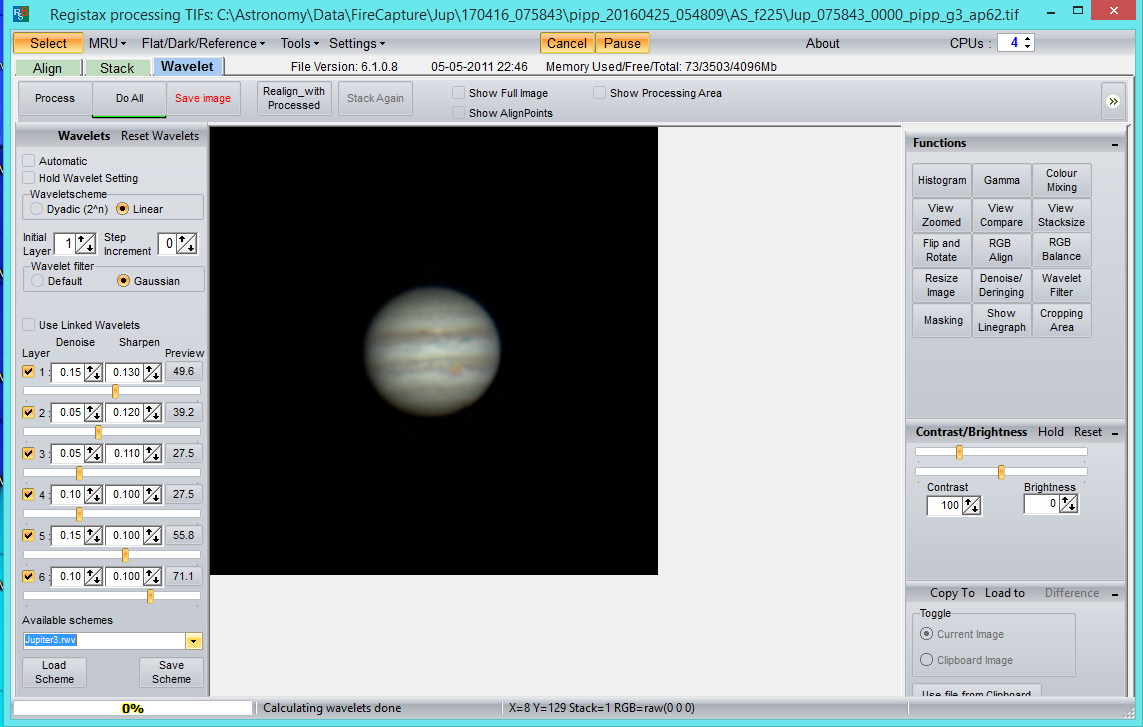The image size is (1143, 727).
Task: Open the About menu
Action: pyautogui.click(x=822, y=43)
